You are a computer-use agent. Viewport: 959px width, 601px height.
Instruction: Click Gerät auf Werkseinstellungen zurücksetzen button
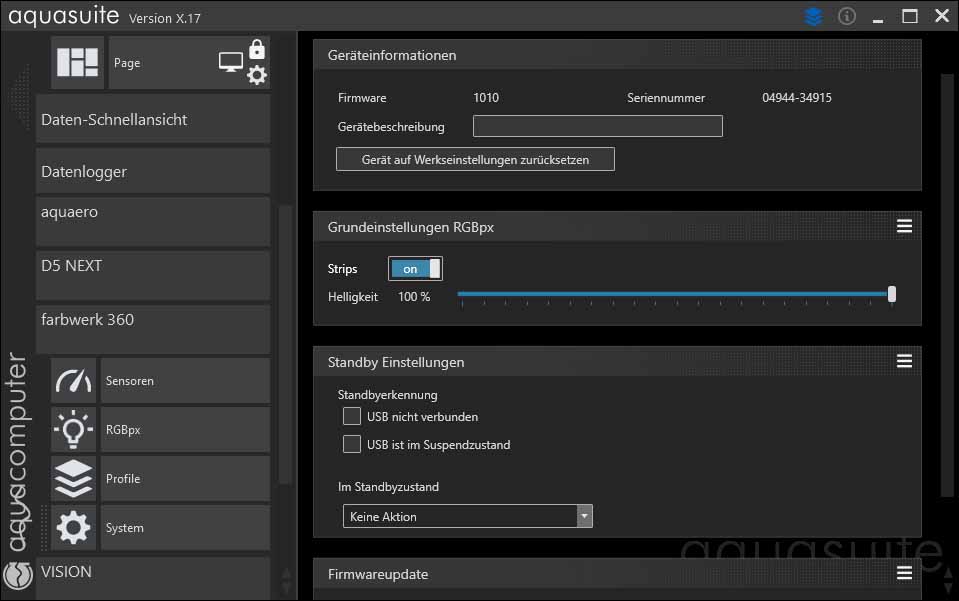point(475,160)
